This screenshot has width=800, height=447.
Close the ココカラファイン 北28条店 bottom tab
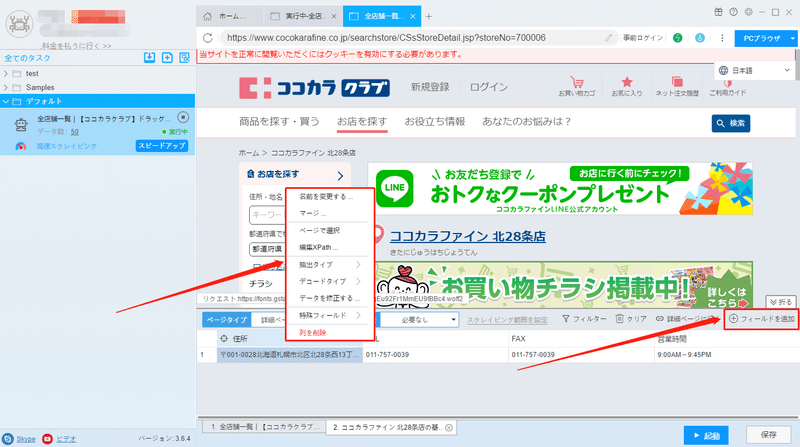click(449, 428)
